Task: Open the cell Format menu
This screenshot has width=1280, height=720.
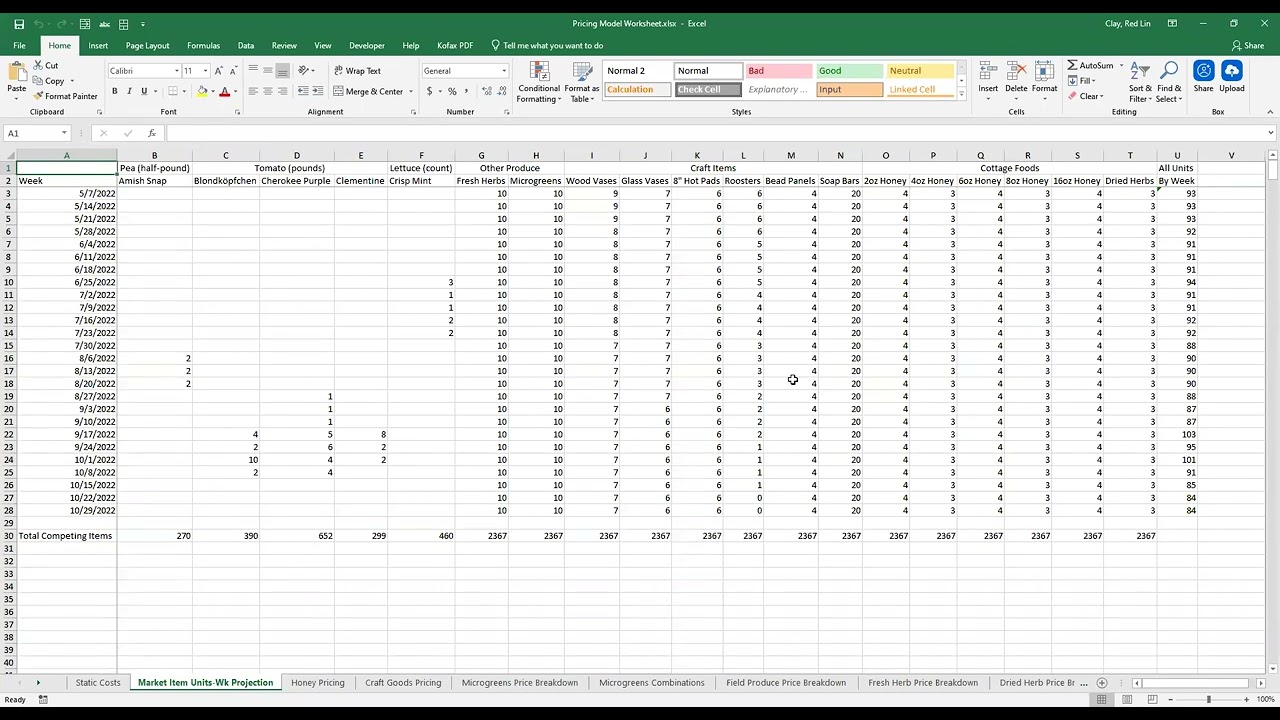Action: 1044,78
